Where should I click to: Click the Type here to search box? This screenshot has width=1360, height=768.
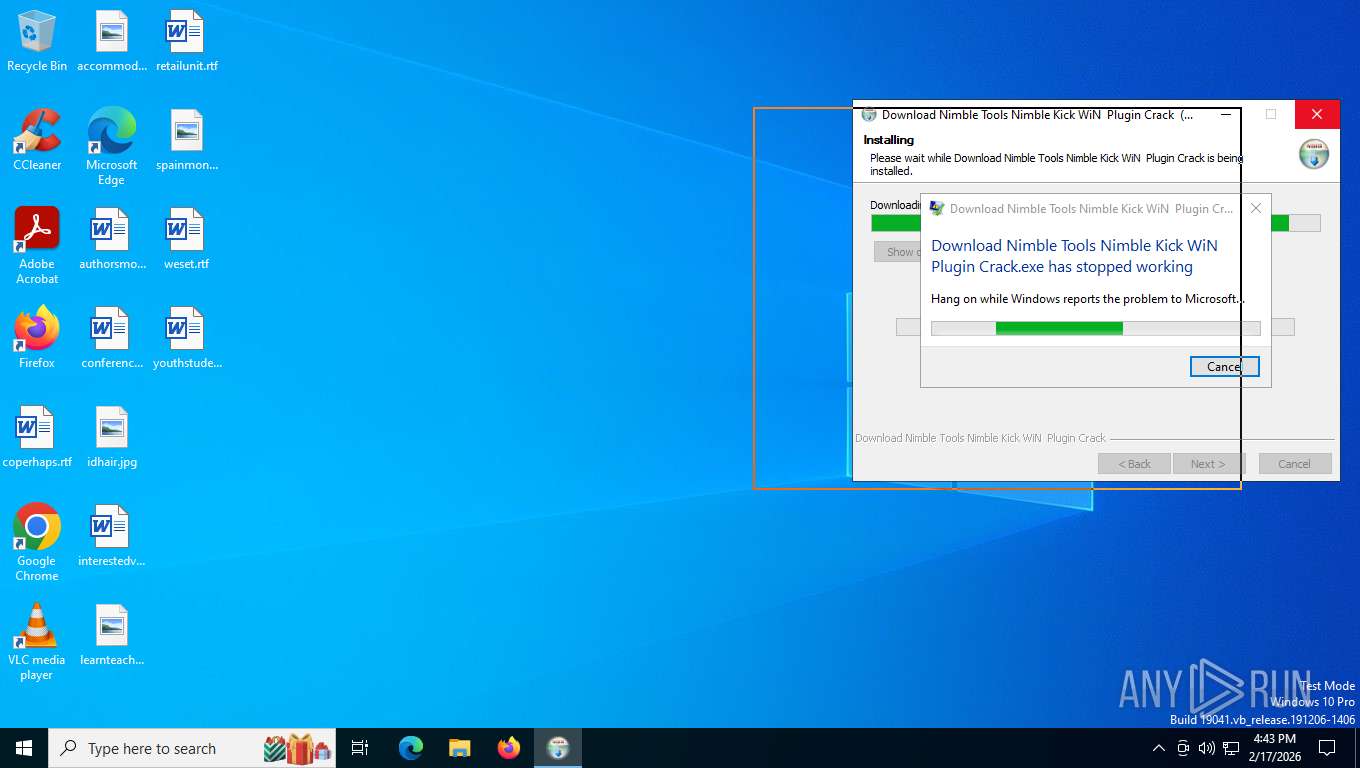[x=192, y=748]
